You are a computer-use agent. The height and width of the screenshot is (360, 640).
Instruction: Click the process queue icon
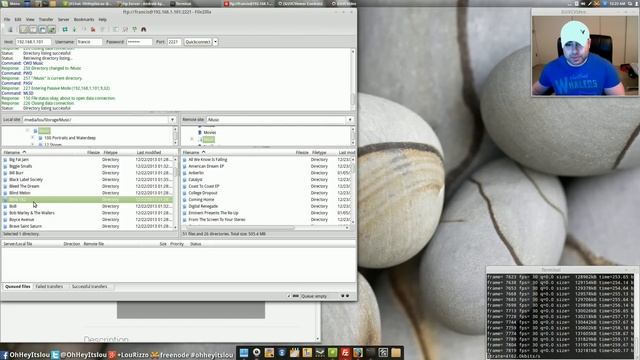tap(74, 29)
